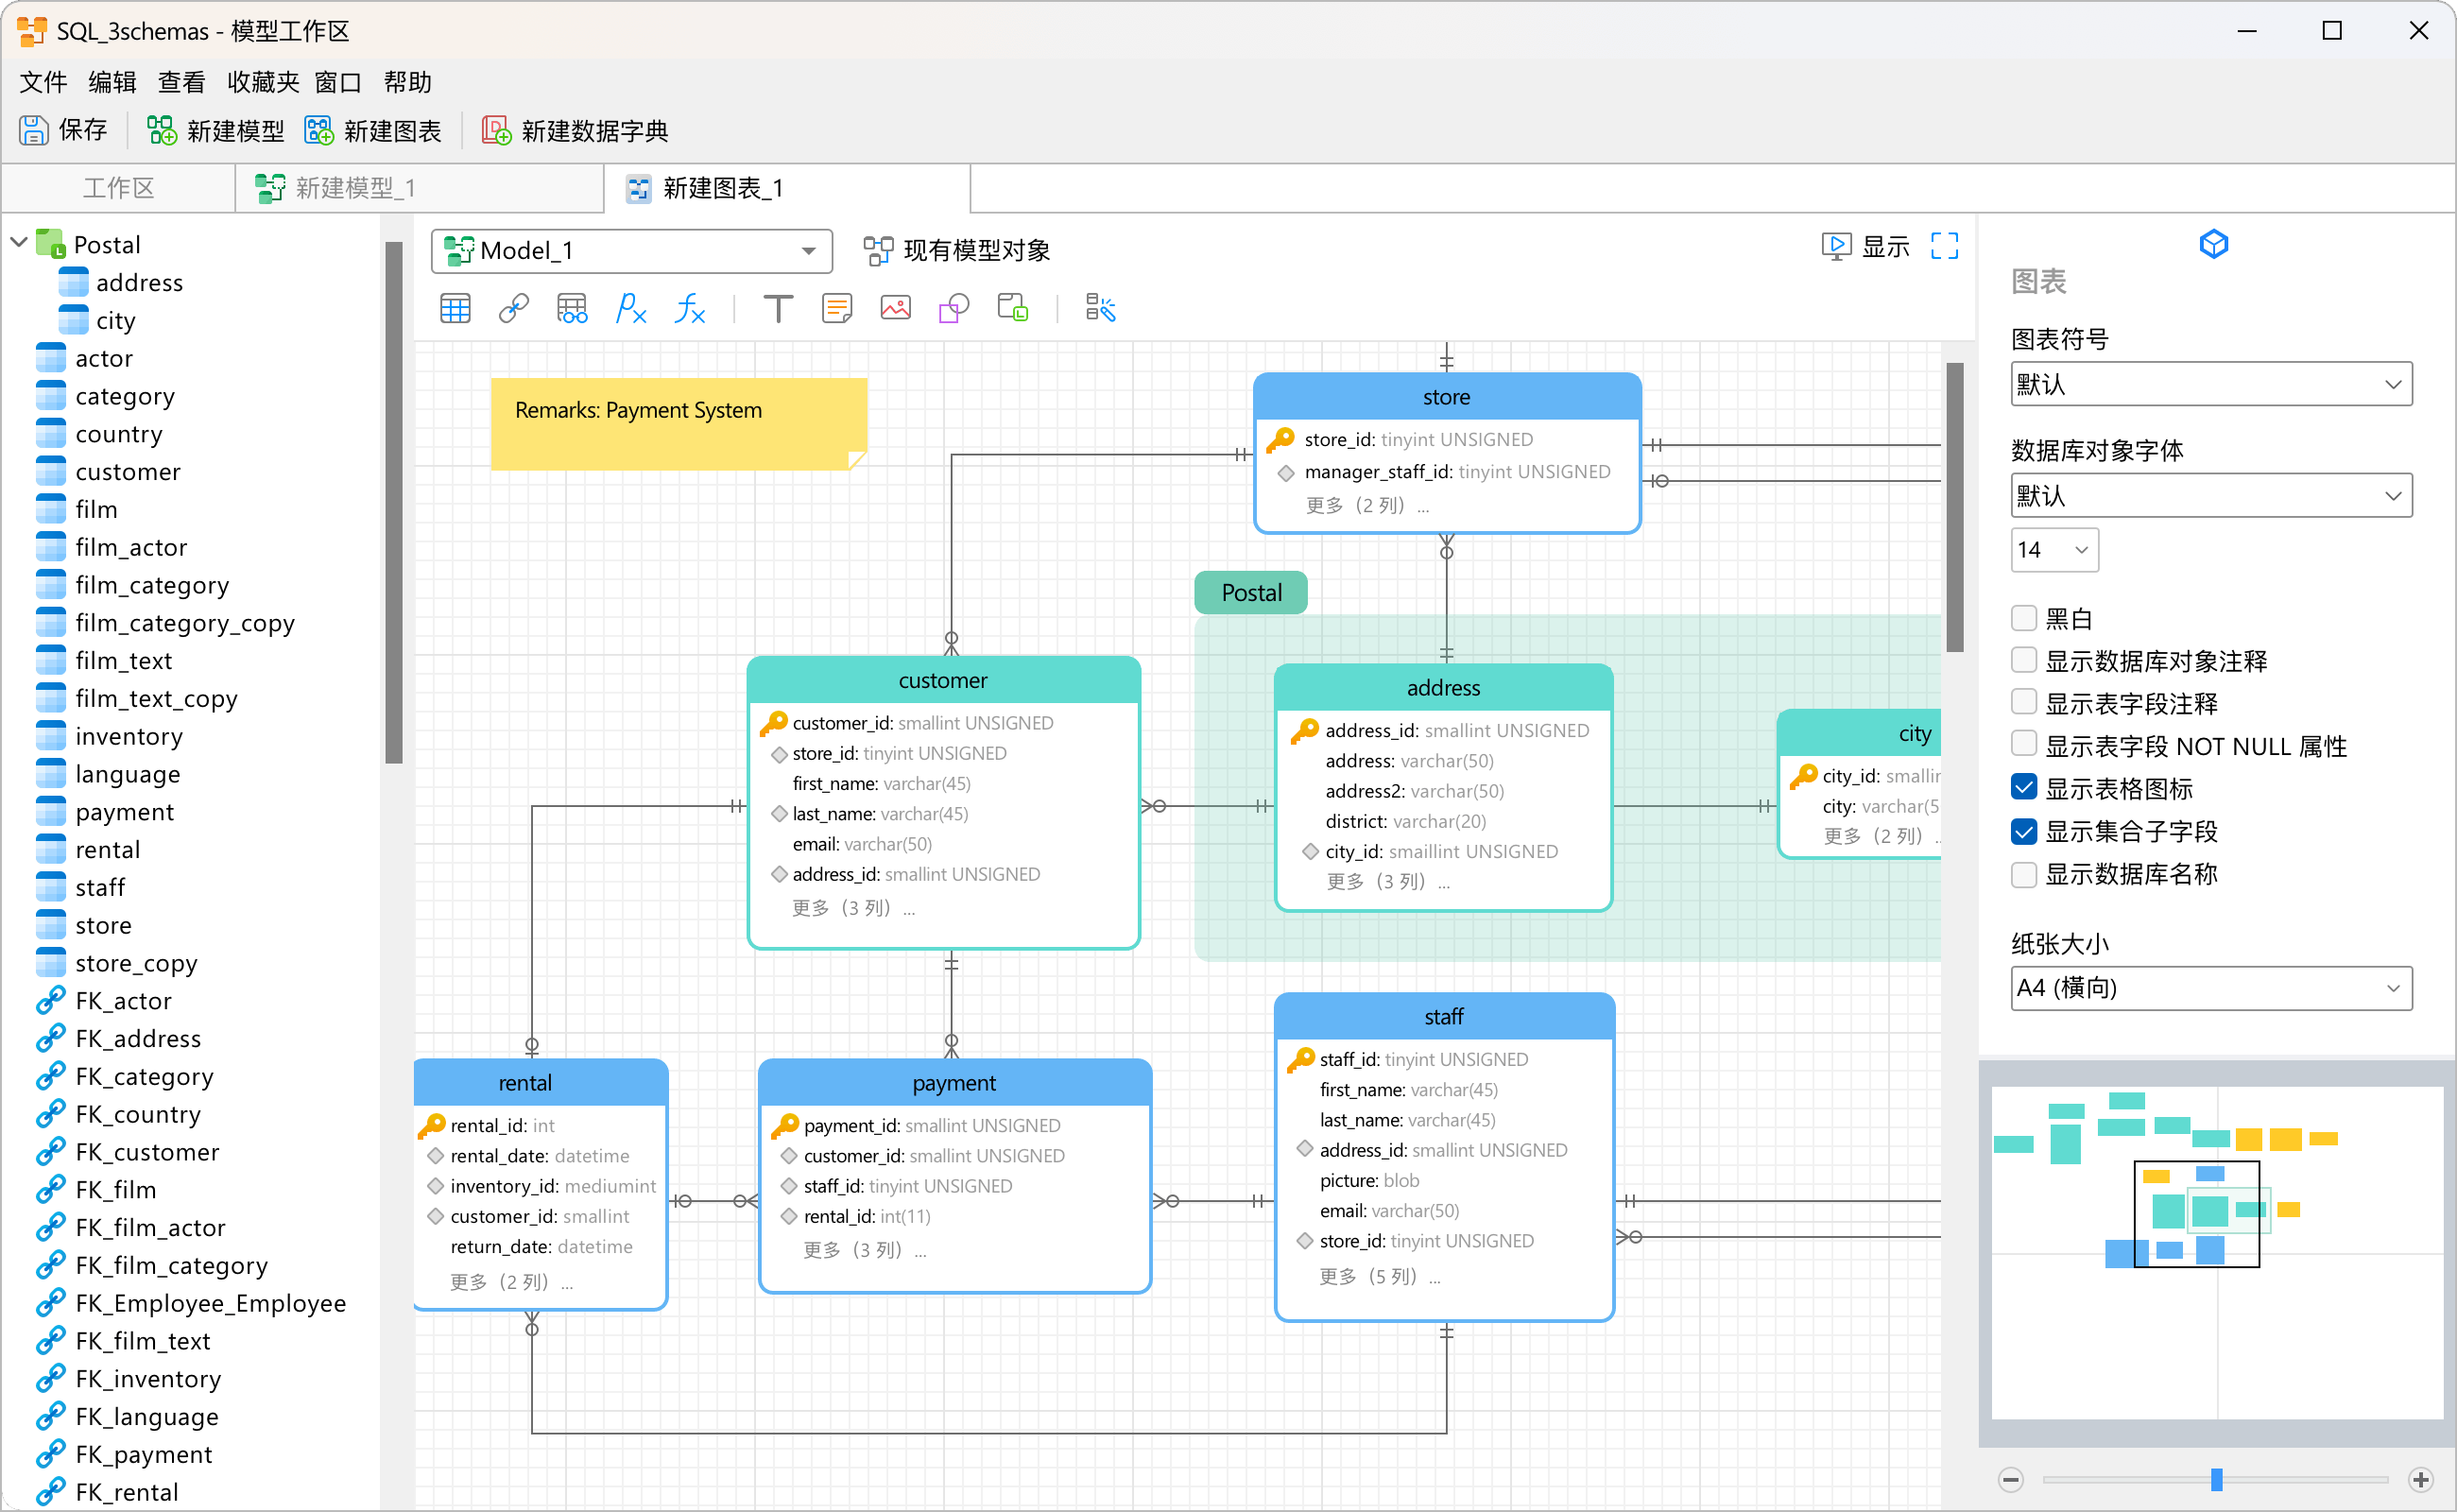Viewport: 2457px width, 1512px height.
Task: Click the Postal layer label in diagram
Action: click(x=1251, y=592)
